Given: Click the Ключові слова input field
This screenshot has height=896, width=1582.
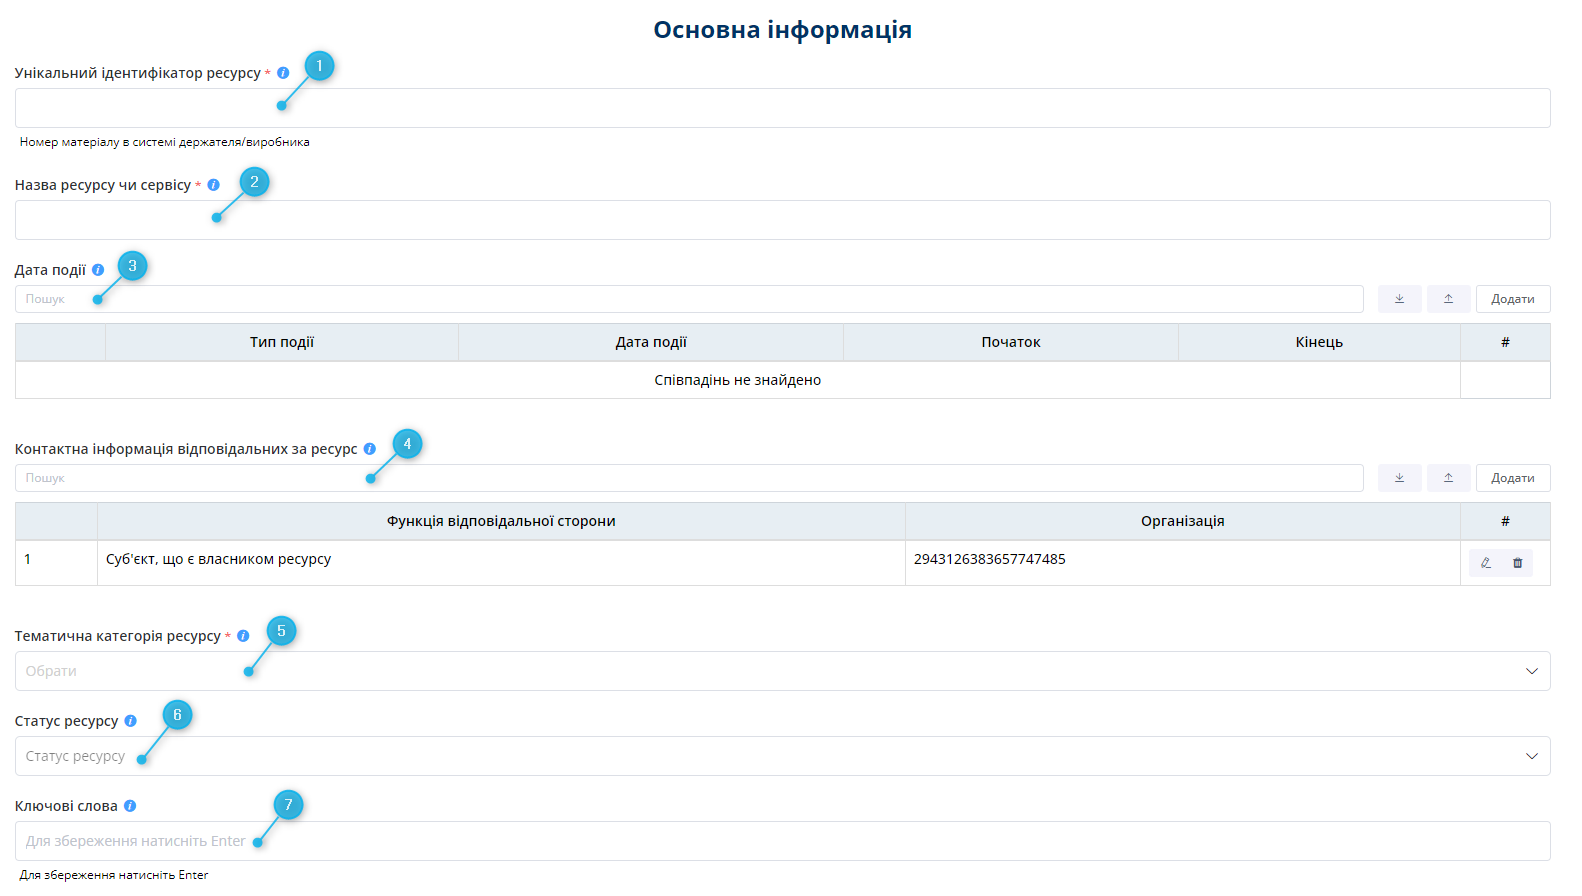Looking at the screenshot, I should tap(782, 841).
